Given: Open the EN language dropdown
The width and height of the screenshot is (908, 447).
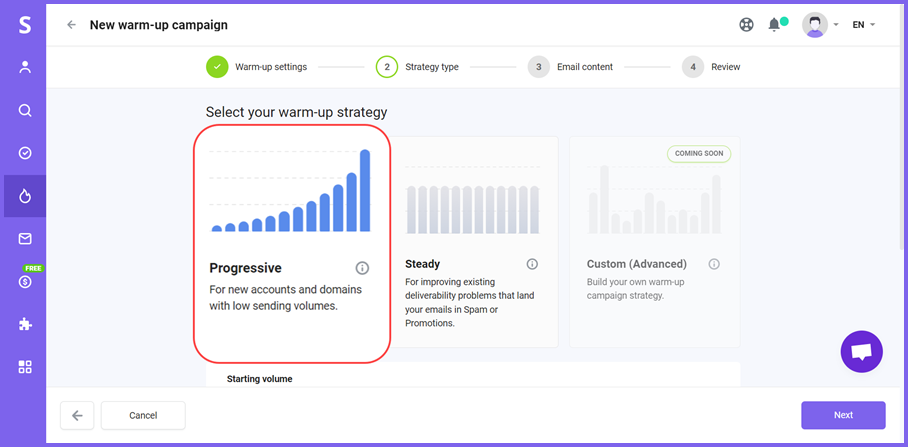Looking at the screenshot, I should (x=863, y=25).
